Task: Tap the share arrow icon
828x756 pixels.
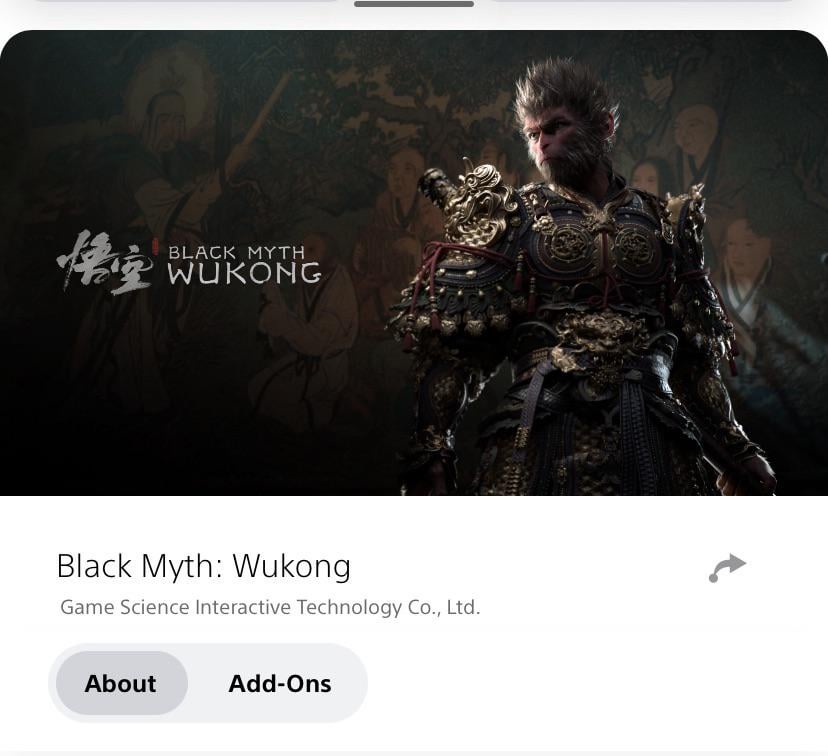Action: (727, 568)
